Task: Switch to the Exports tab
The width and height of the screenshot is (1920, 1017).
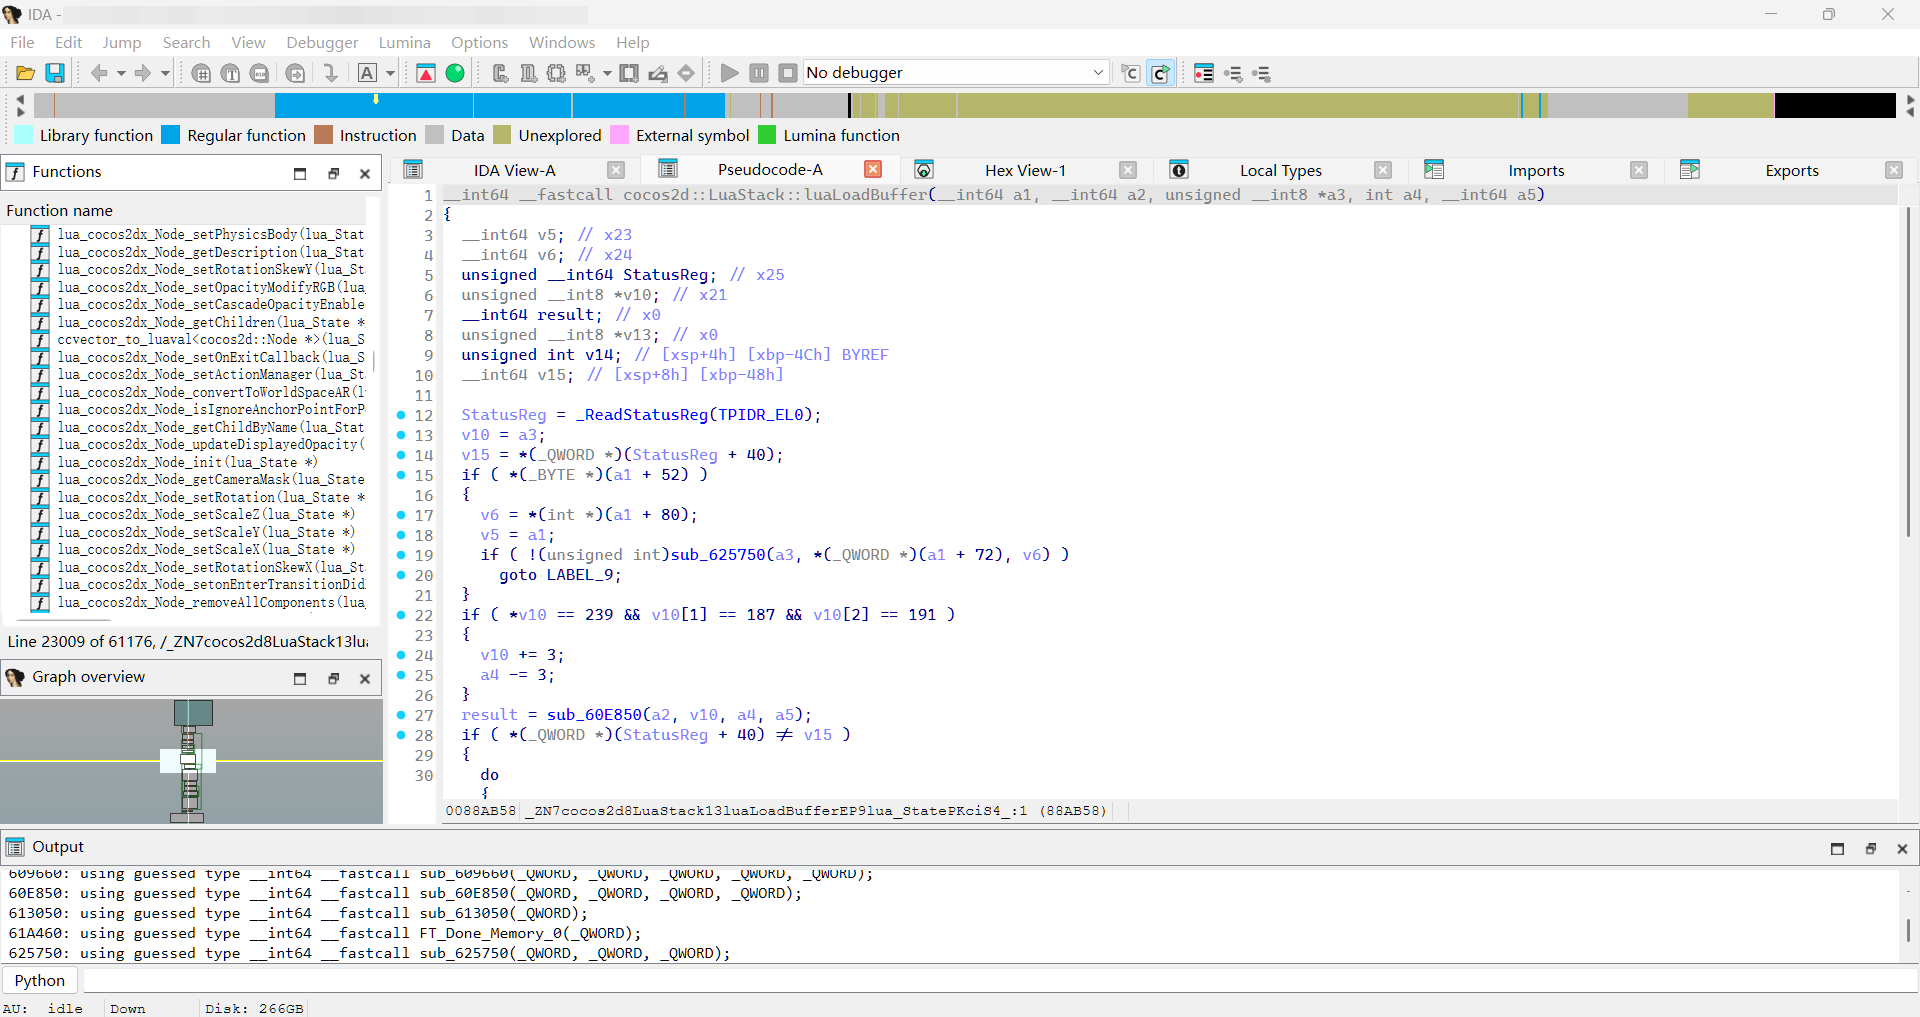Action: coord(1791,170)
